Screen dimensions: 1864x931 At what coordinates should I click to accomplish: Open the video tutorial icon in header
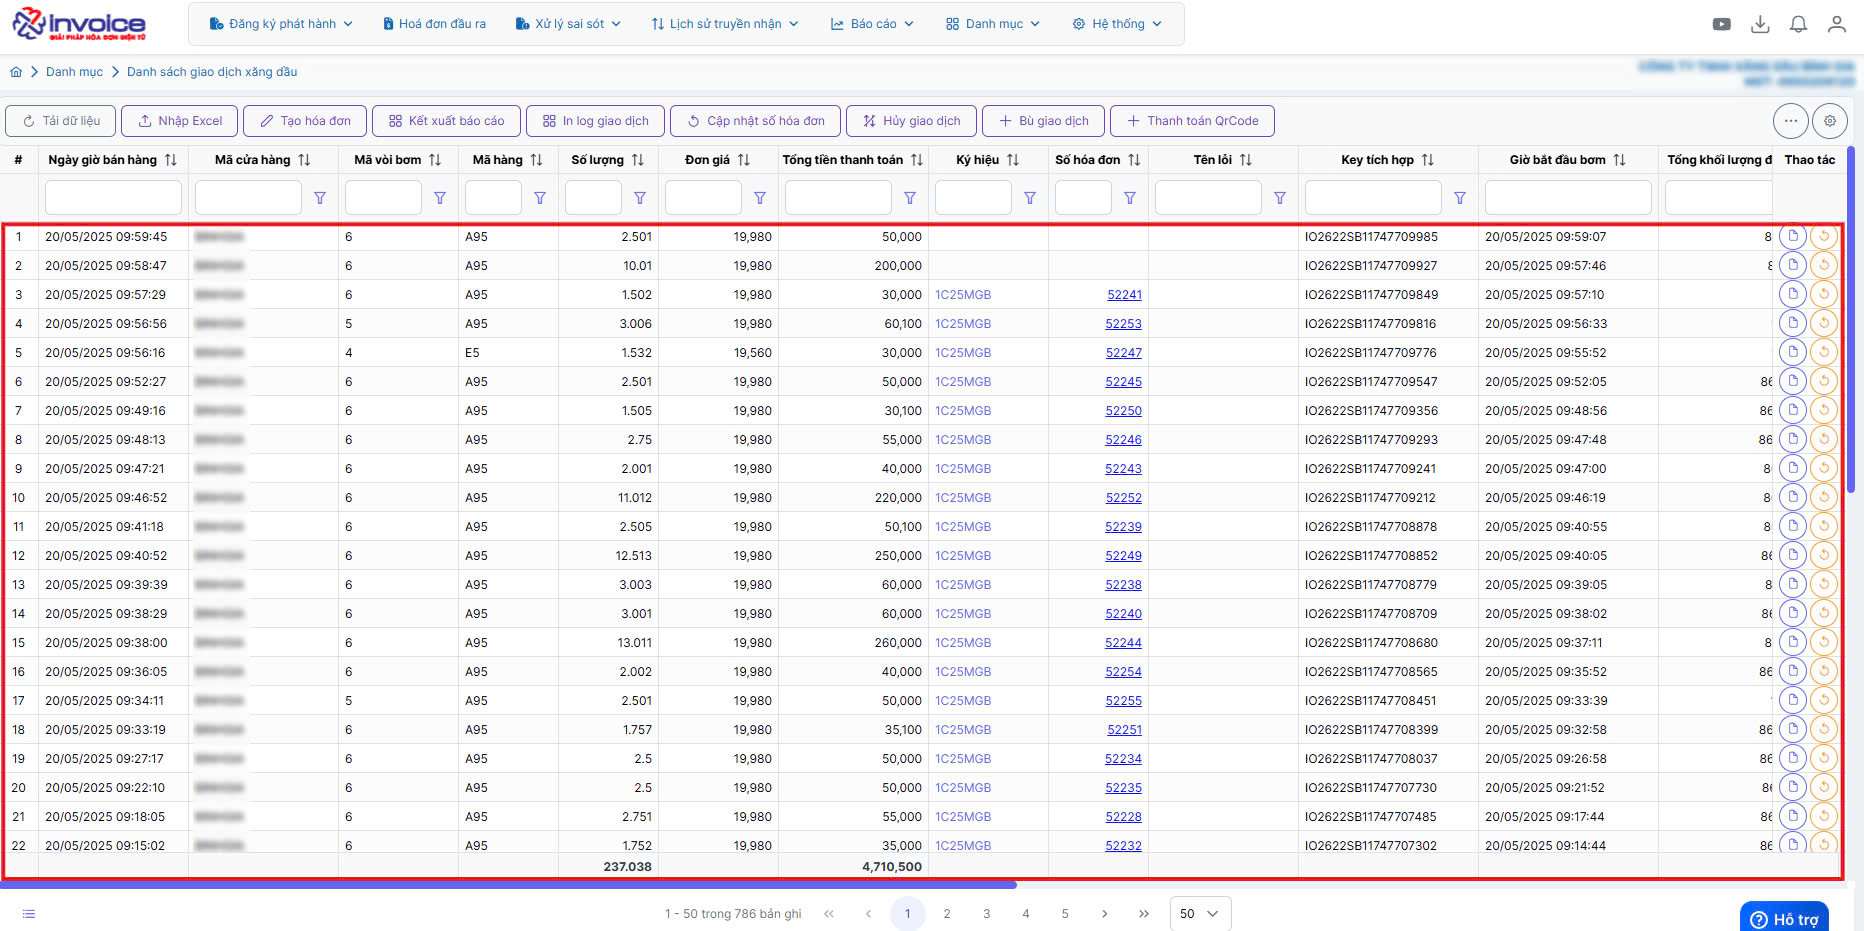1721,24
